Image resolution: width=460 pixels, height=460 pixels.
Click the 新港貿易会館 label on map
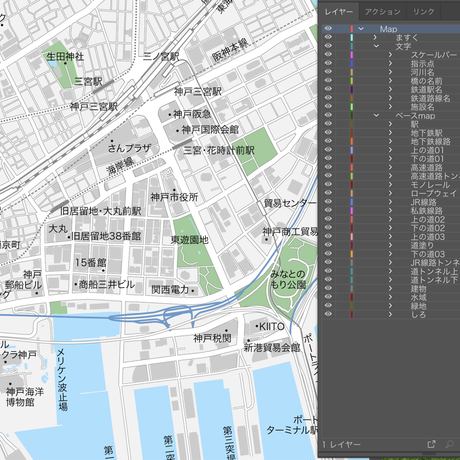[x=272, y=348]
